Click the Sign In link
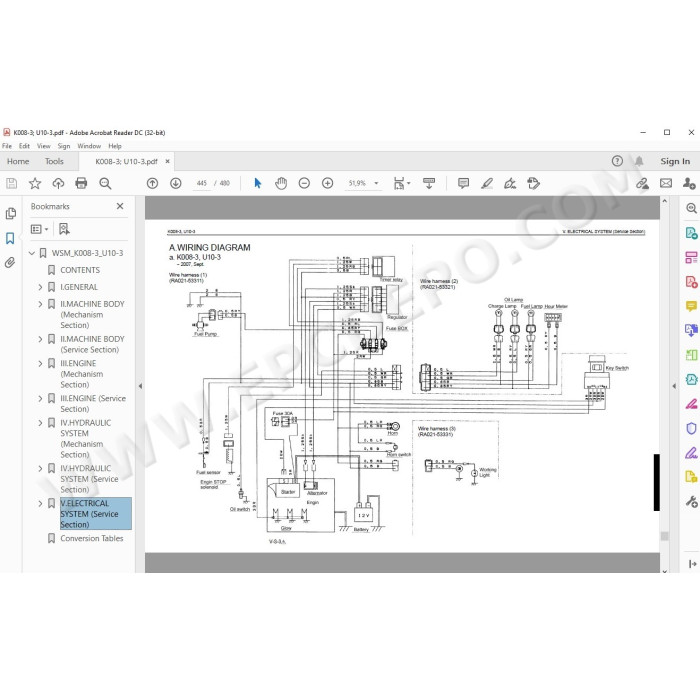Screen dimensions: 700x700 (675, 161)
